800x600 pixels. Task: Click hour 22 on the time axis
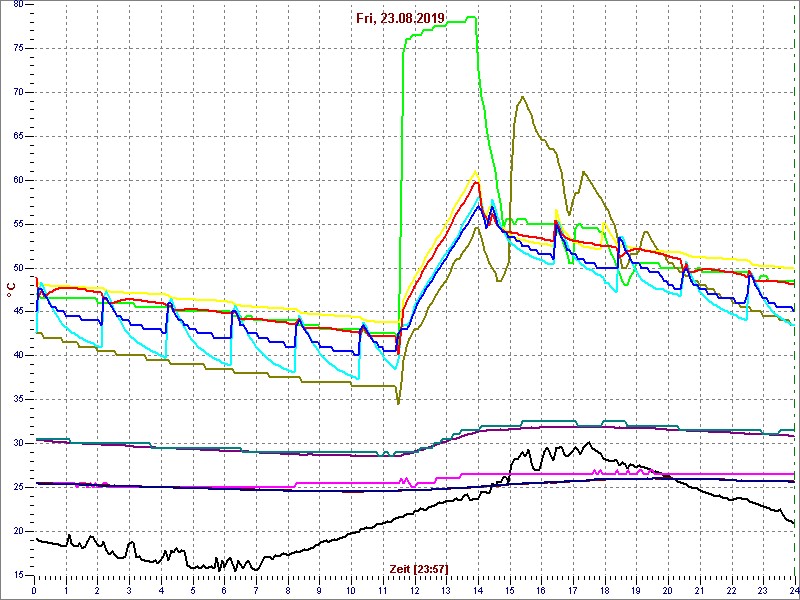coord(731,589)
